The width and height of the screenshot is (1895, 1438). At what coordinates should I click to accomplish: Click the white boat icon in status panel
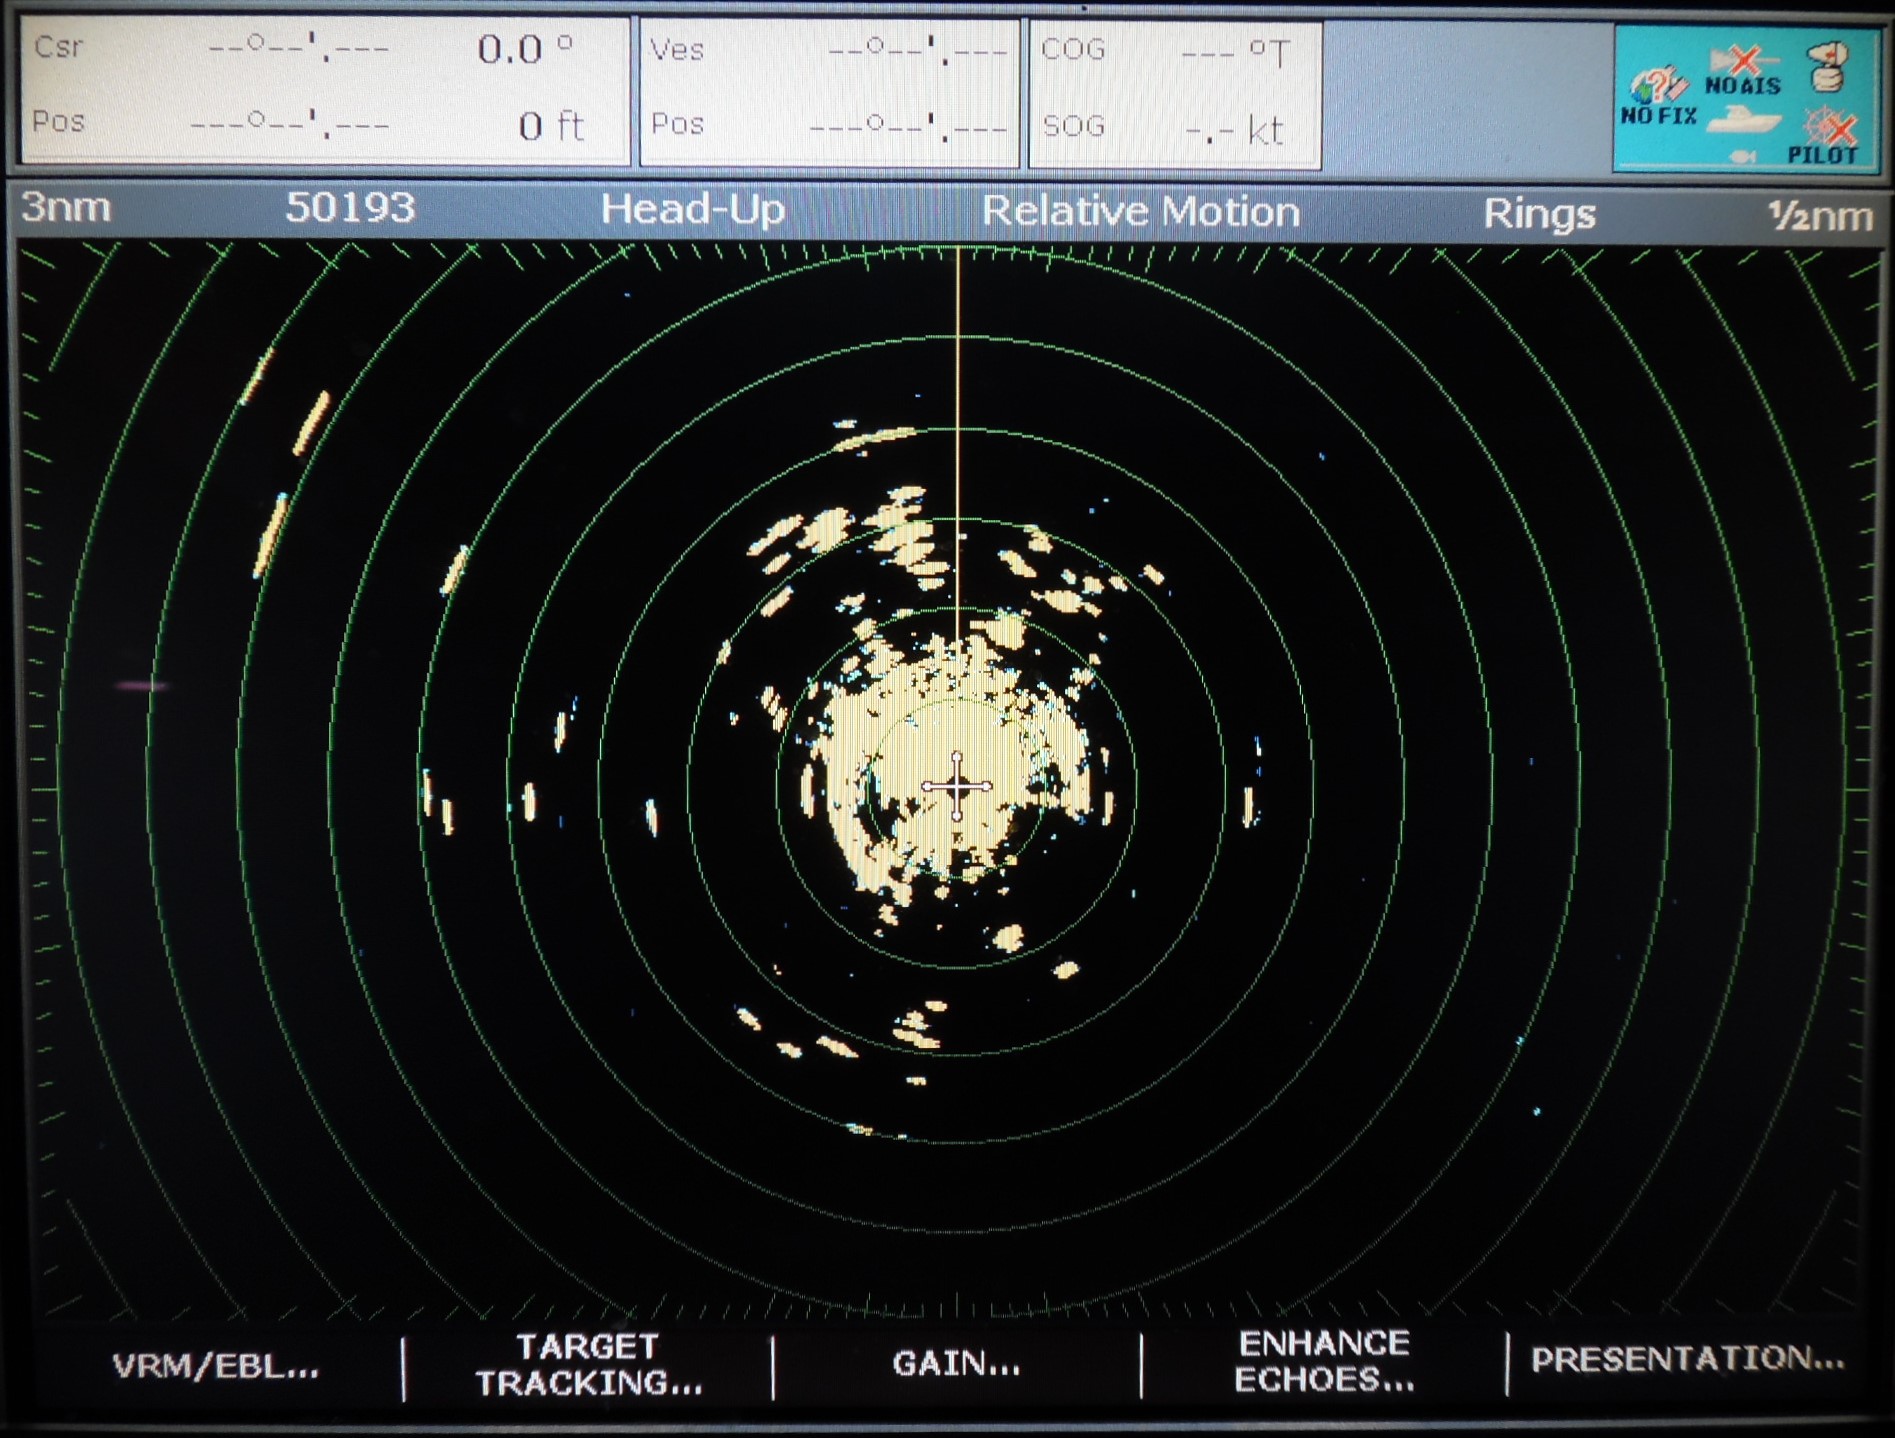pos(1743,122)
